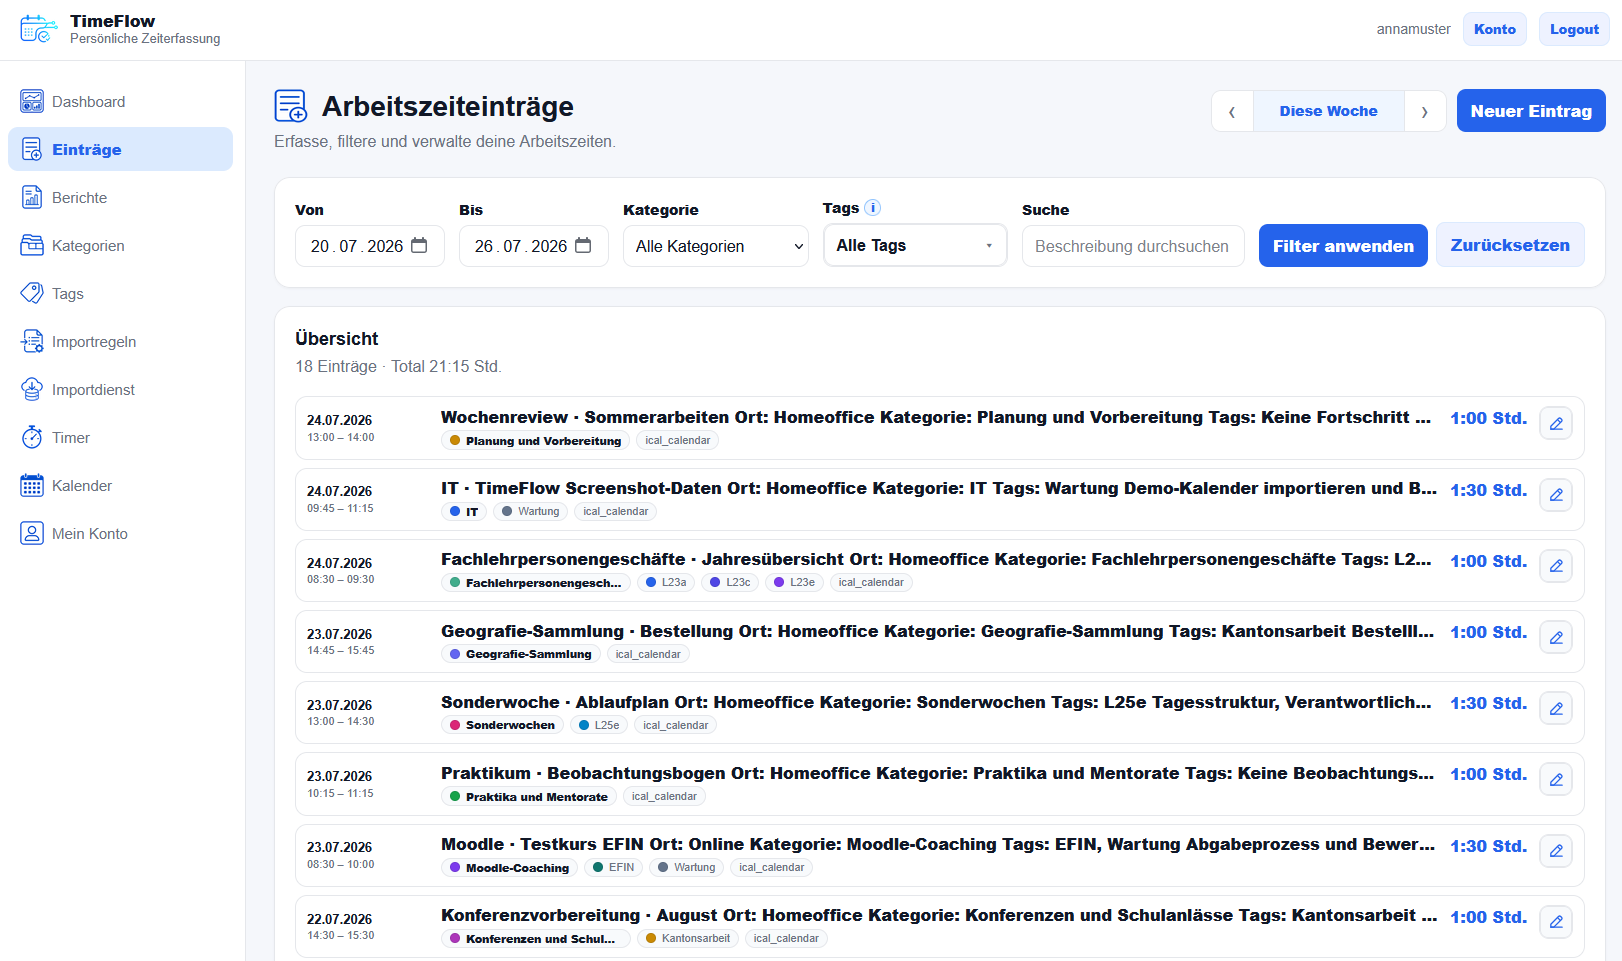Click the L25e tag chip

click(599, 725)
